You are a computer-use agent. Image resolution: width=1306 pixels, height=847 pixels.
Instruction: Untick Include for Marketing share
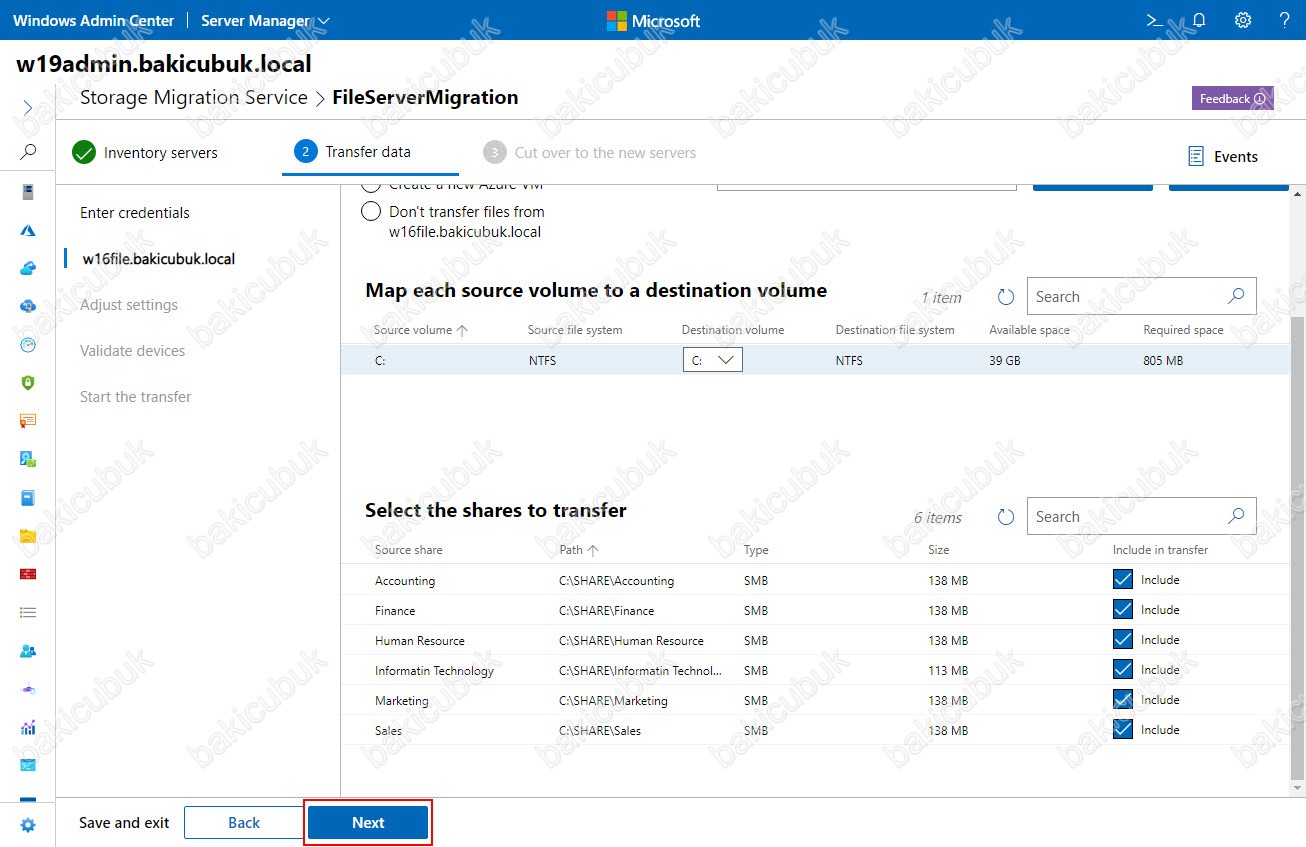click(x=1123, y=699)
